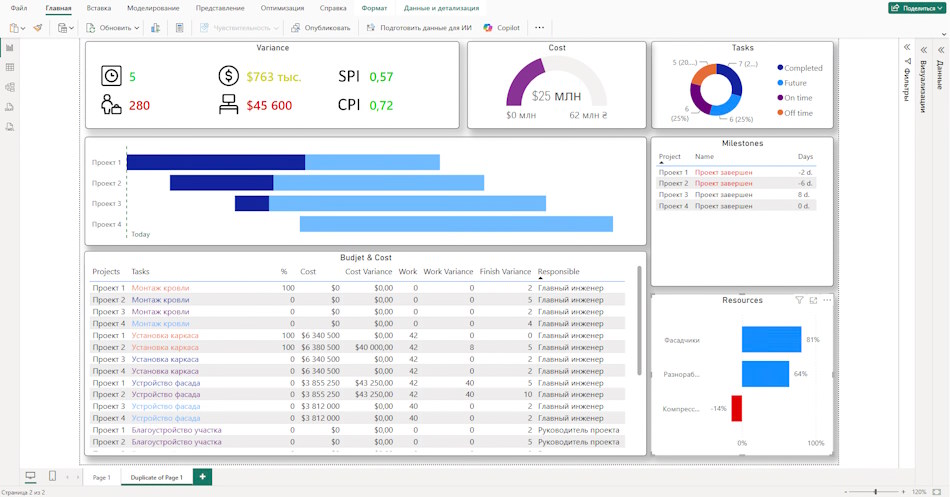Click the Get Data icon

(62, 28)
